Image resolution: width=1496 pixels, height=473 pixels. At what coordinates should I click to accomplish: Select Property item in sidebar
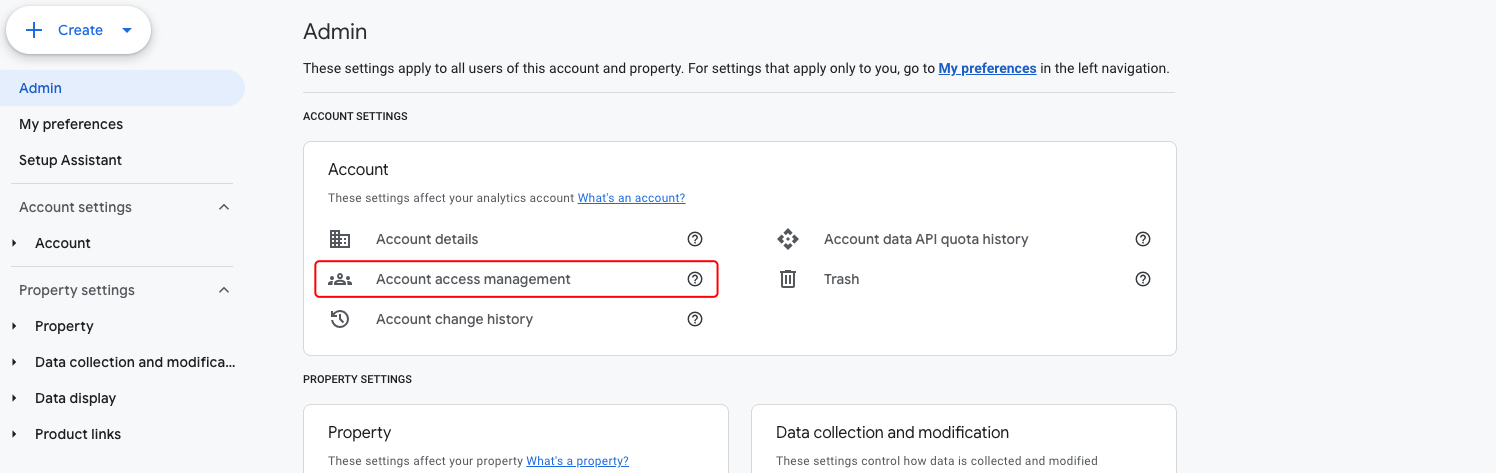click(64, 326)
